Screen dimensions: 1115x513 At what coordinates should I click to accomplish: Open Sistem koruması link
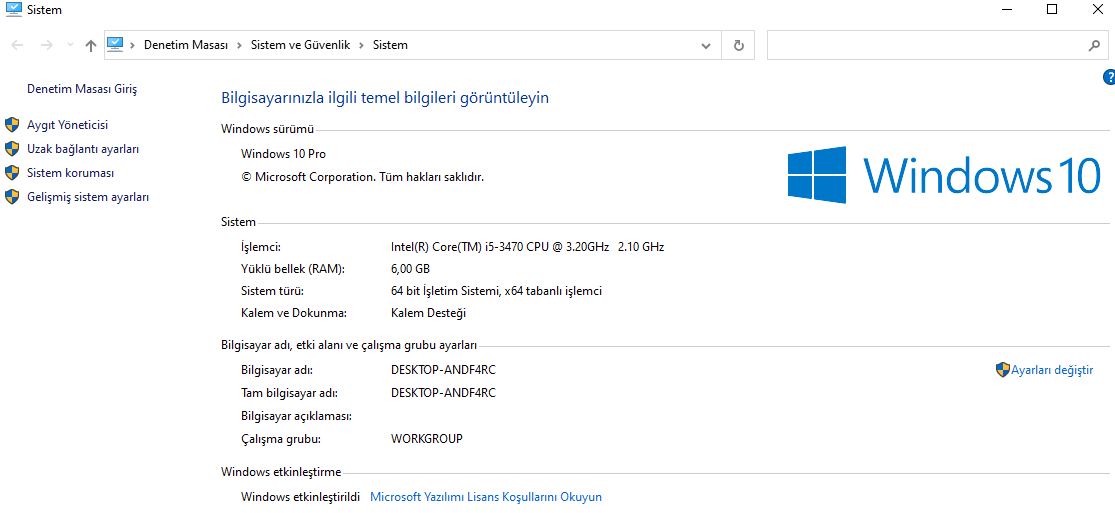pos(70,173)
